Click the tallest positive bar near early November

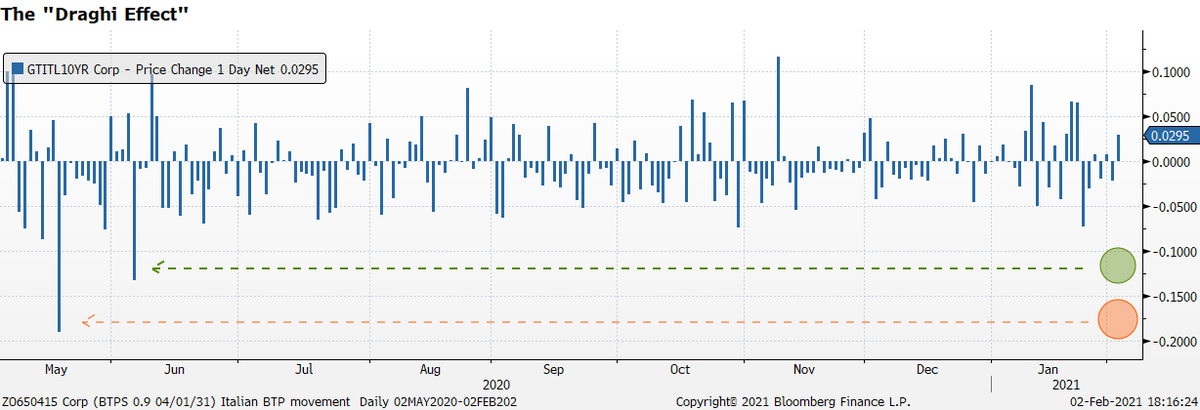pos(777,109)
